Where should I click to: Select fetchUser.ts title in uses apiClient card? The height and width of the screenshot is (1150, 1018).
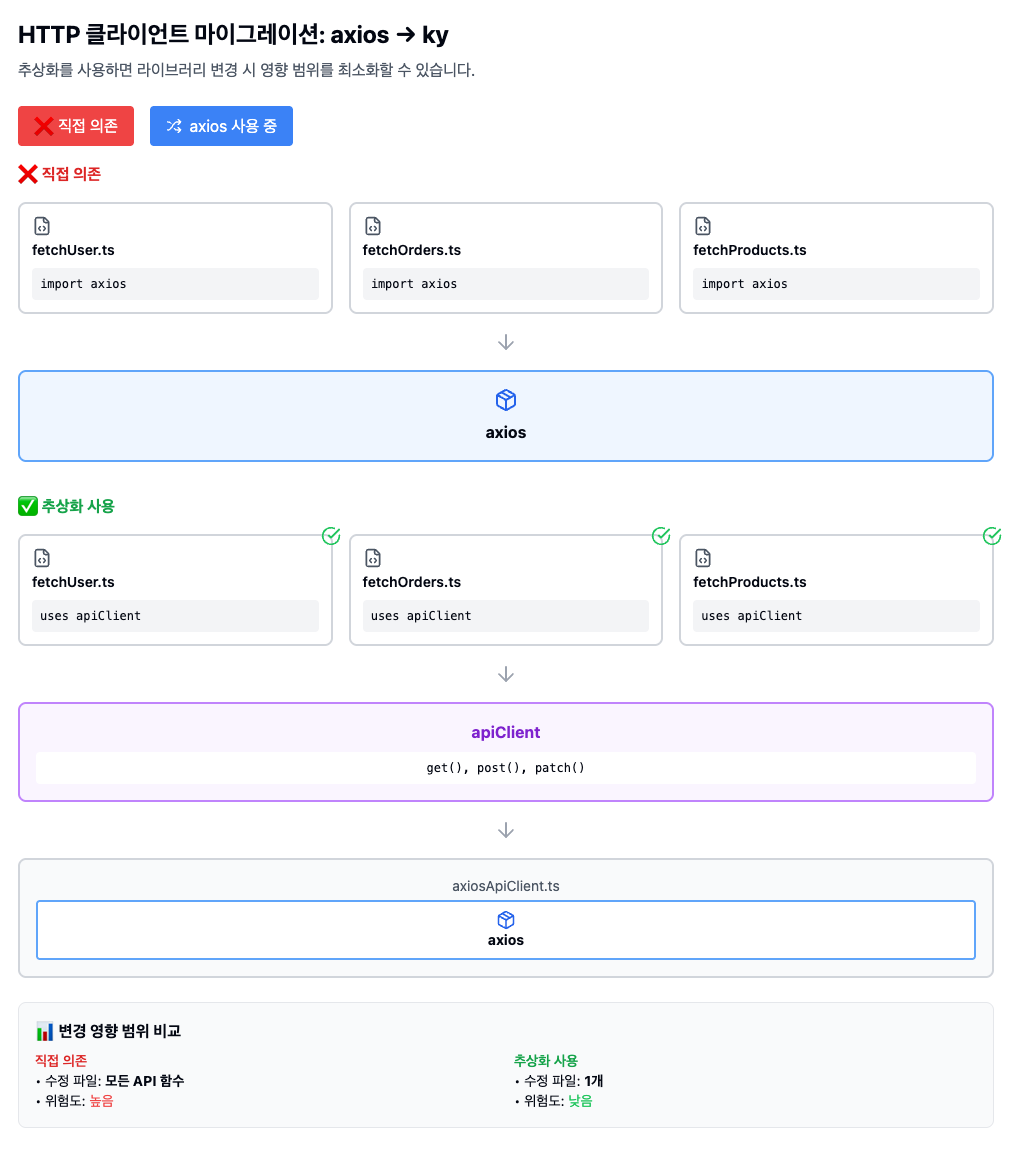point(73,582)
